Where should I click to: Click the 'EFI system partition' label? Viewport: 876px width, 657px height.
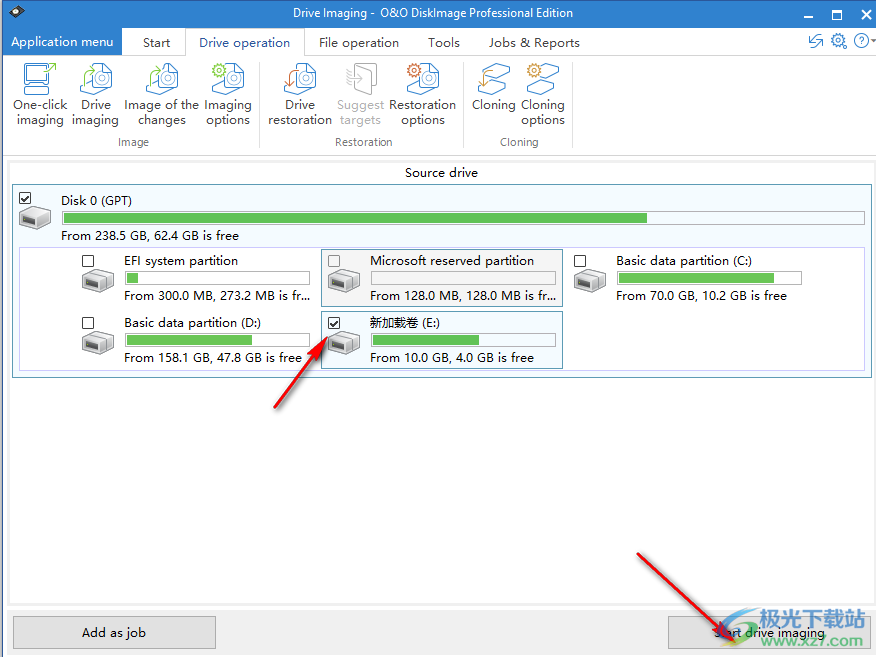(181, 261)
